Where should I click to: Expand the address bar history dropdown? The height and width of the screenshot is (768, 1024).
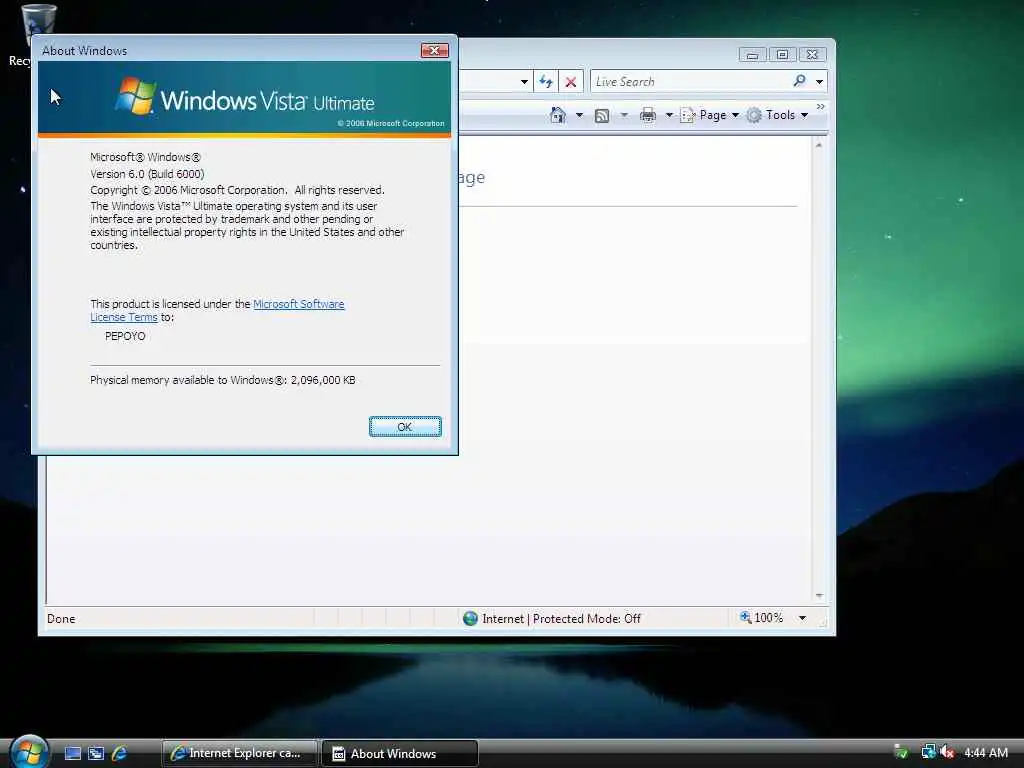524,82
